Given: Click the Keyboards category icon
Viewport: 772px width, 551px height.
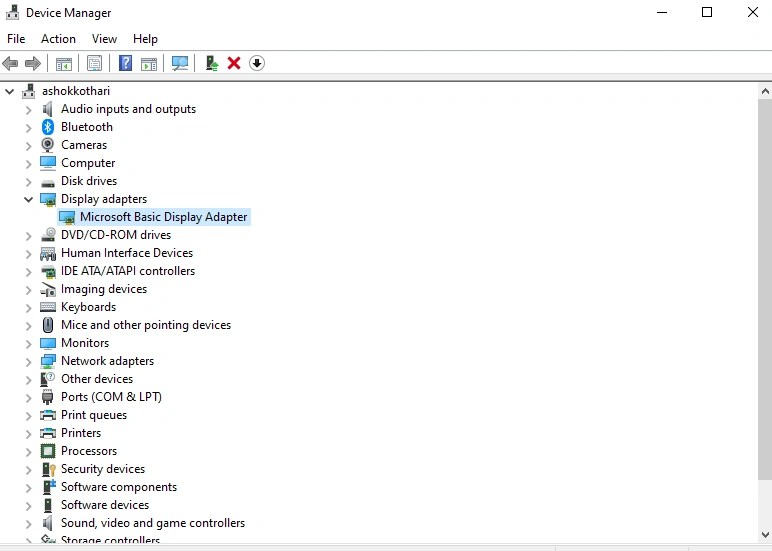Looking at the screenshot, I should [48, 307].
